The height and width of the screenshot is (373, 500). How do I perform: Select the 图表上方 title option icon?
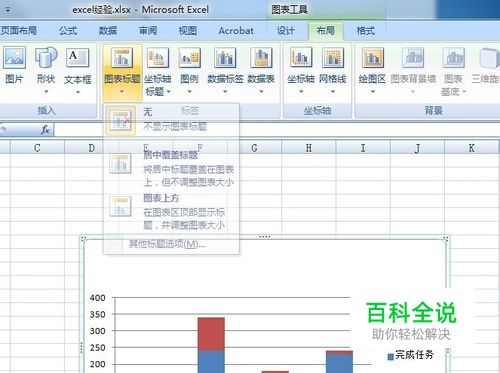(121, 207)
